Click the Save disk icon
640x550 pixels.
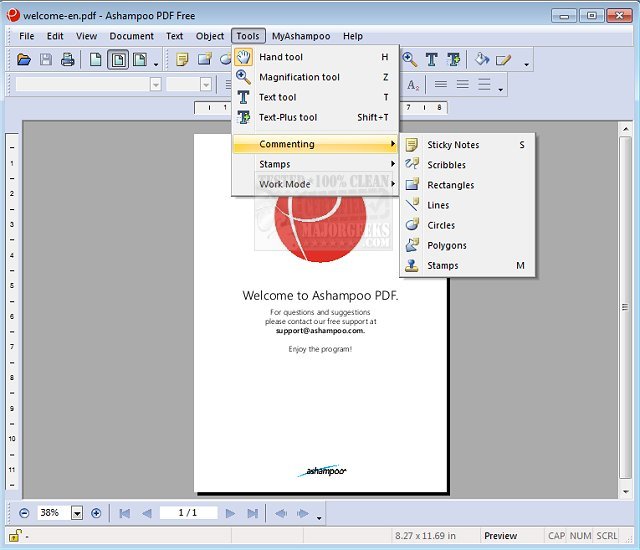tap(46, 60)
